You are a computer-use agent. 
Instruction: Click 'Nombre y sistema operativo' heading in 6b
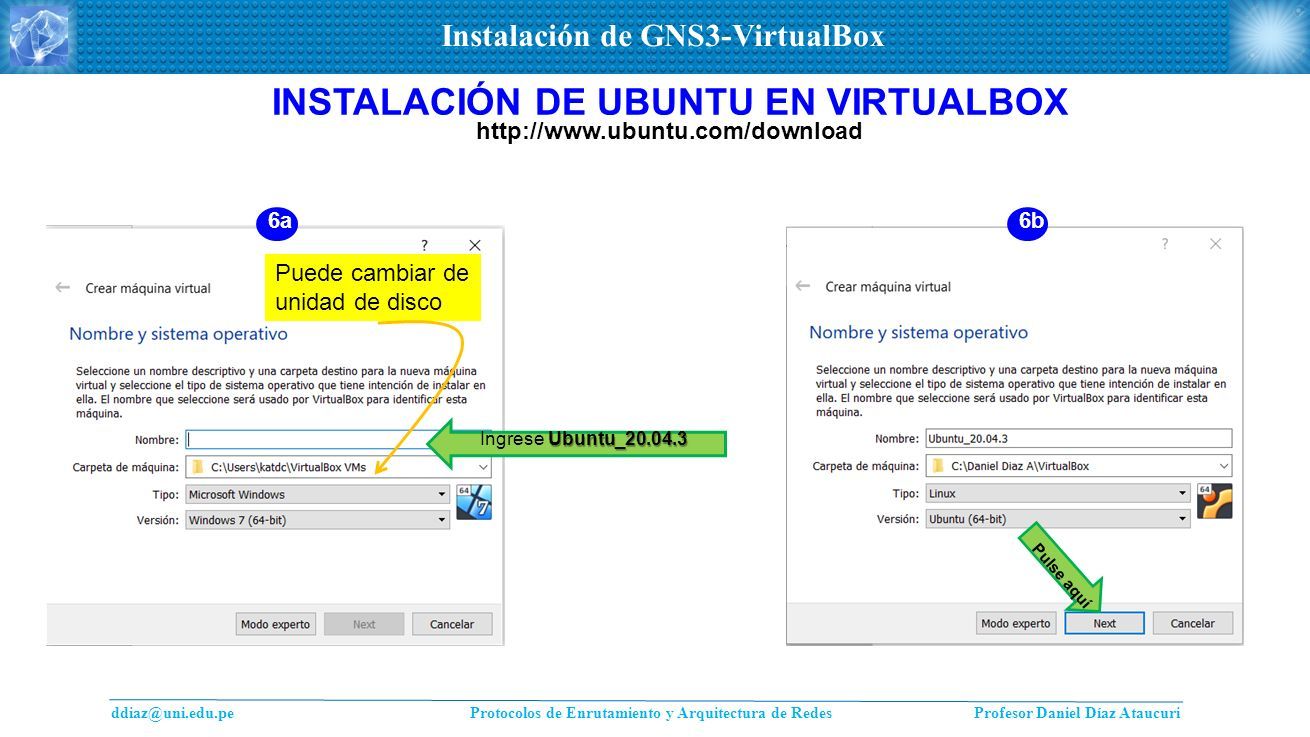pos(918,332)
